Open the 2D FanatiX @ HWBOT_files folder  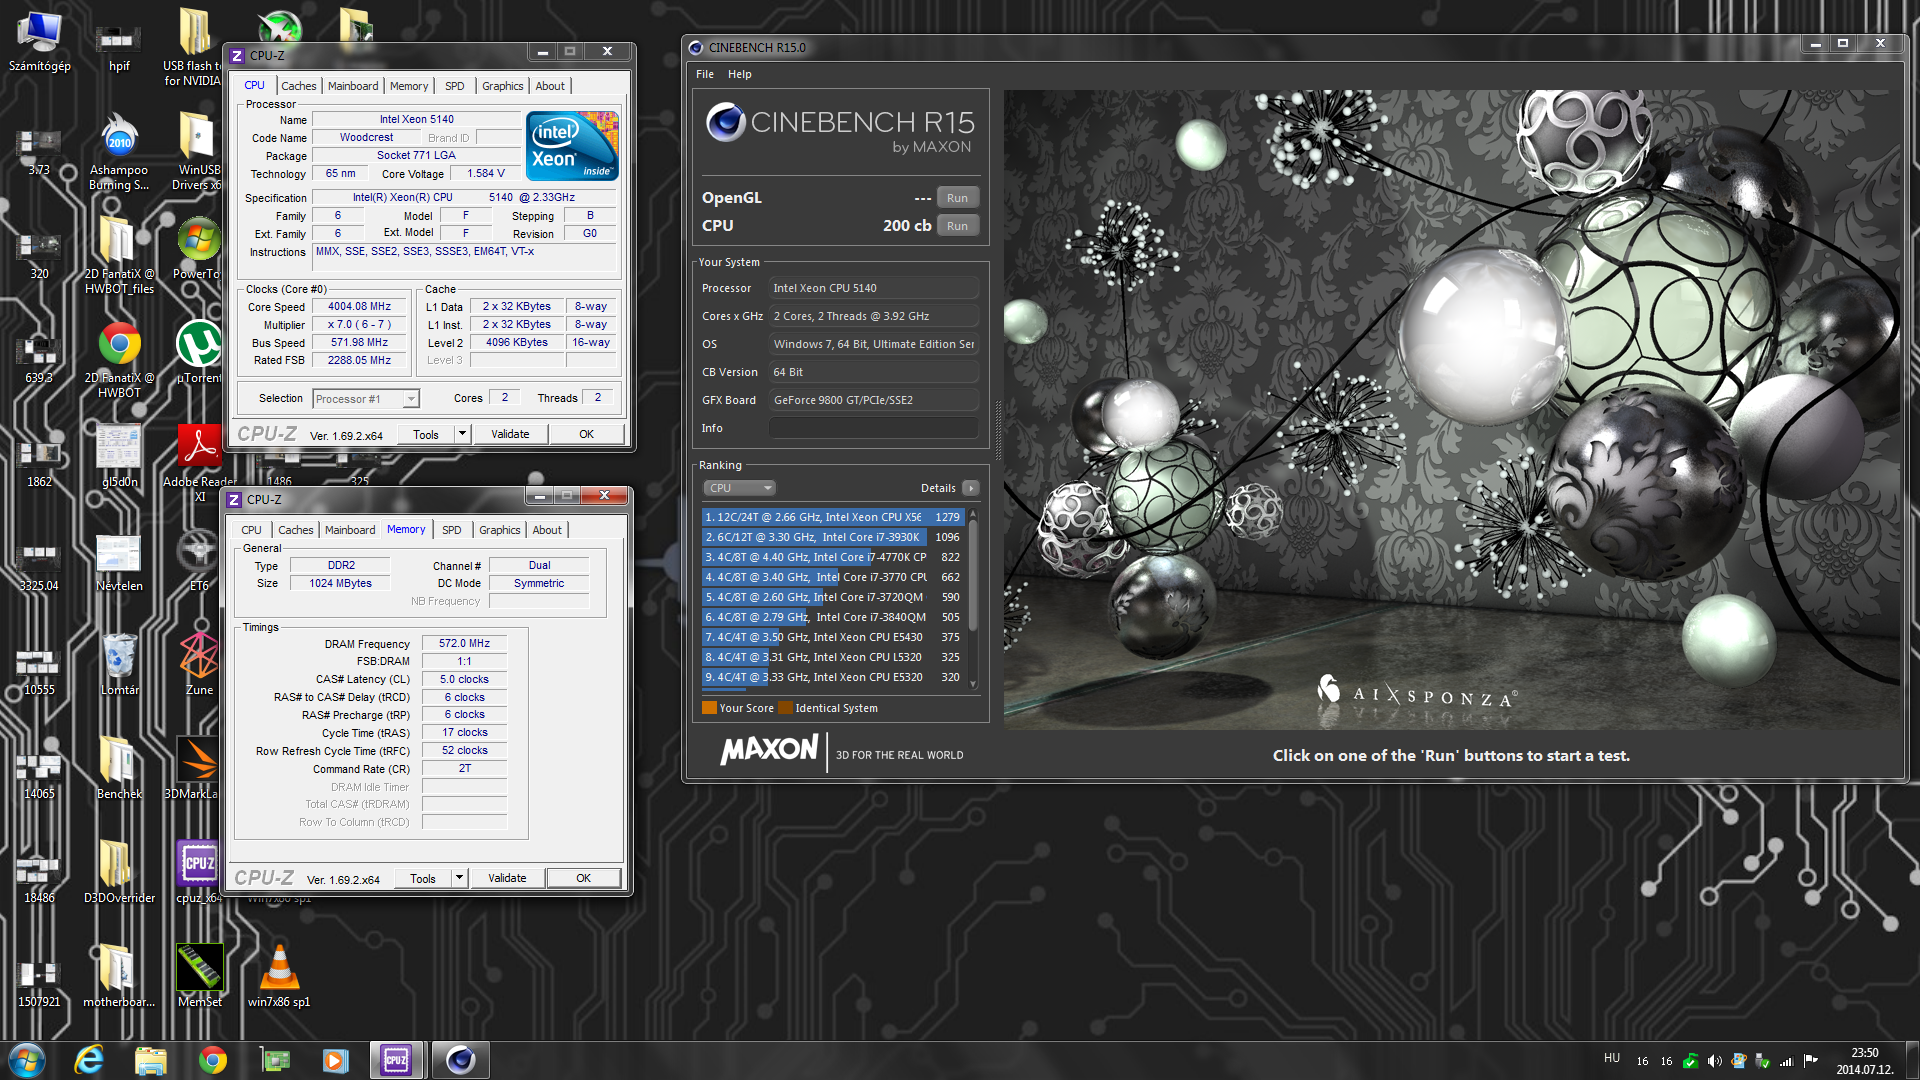tap(119, 257)
